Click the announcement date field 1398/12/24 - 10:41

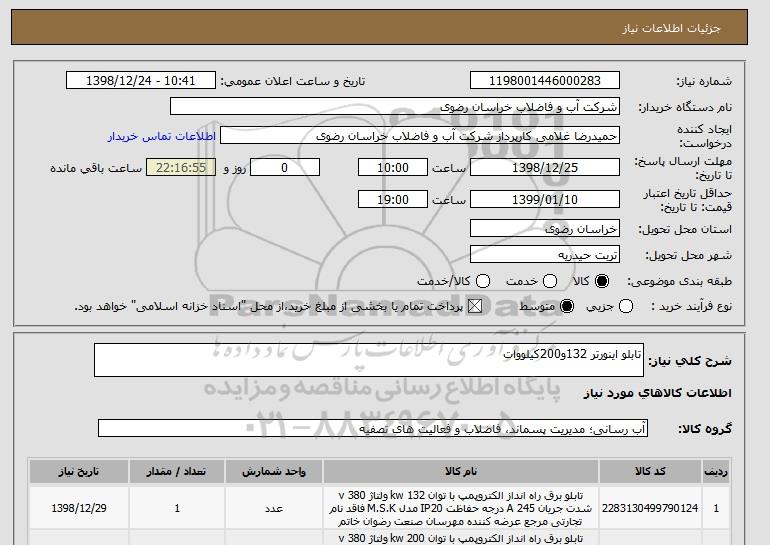(x=141, y=81)
